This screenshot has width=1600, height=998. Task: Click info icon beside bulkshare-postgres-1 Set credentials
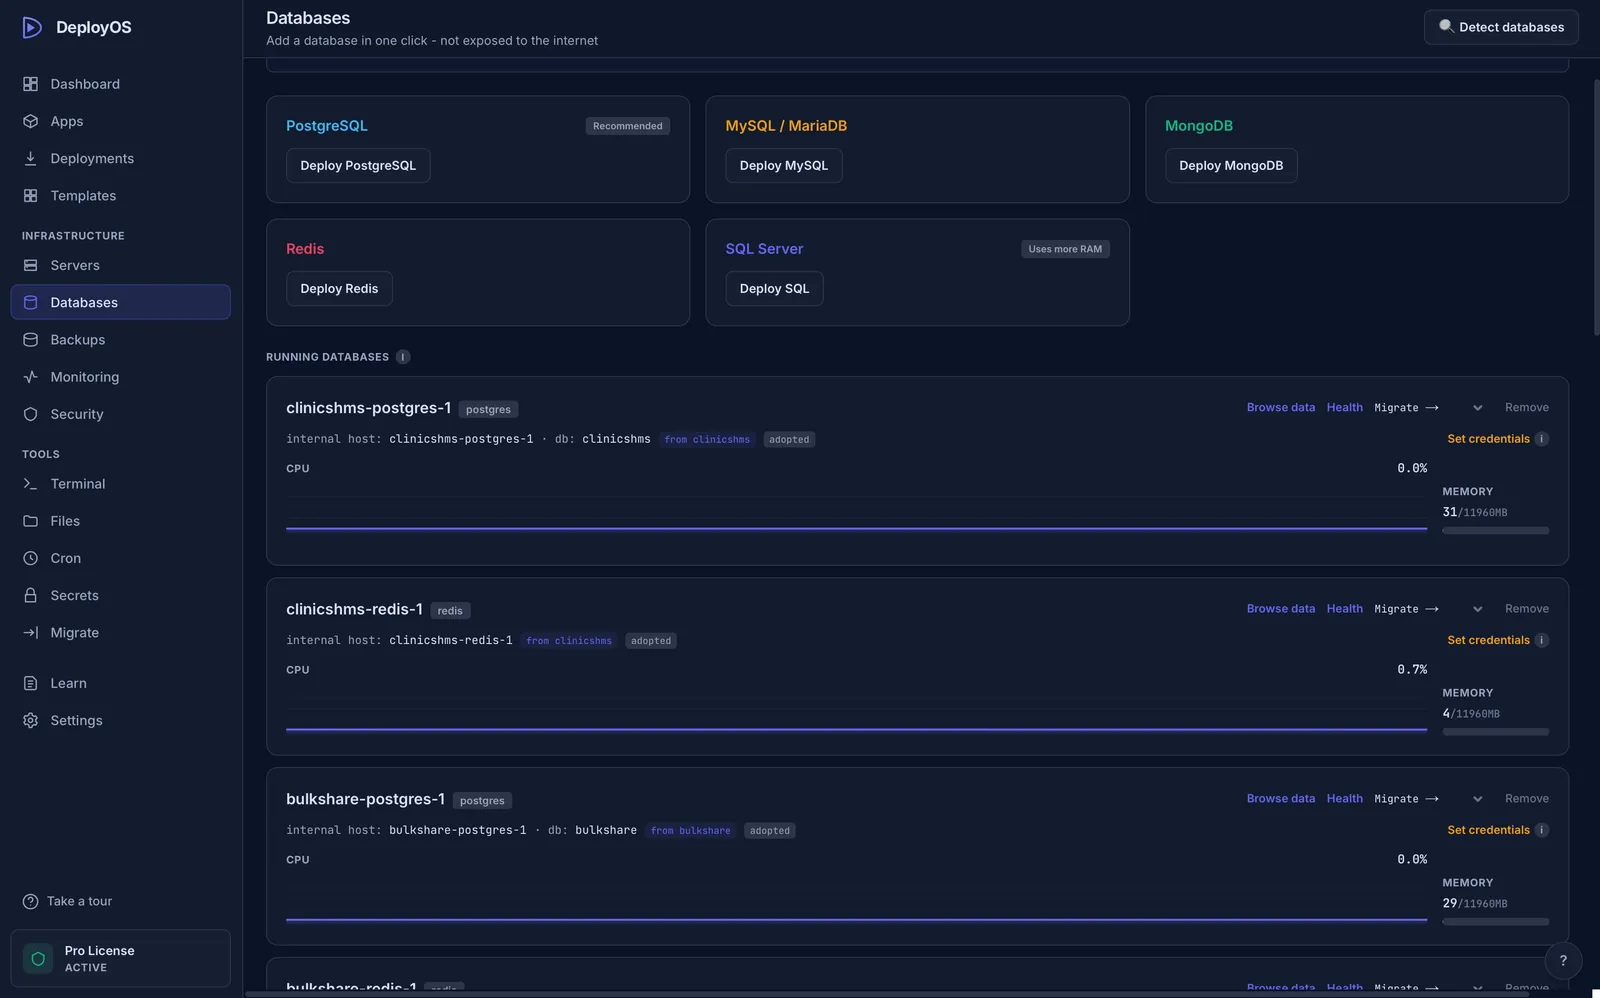coord(1541,830)
